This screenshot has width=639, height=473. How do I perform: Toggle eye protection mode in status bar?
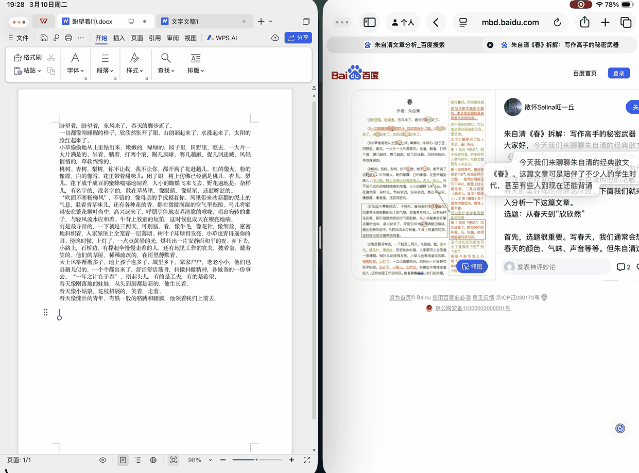[x=103, y=459]
